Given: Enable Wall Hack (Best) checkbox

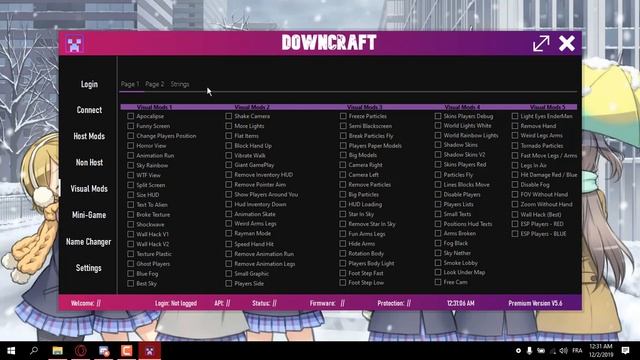Looking at the screenshot, I should pyautogui.click(x=515, y=214).
